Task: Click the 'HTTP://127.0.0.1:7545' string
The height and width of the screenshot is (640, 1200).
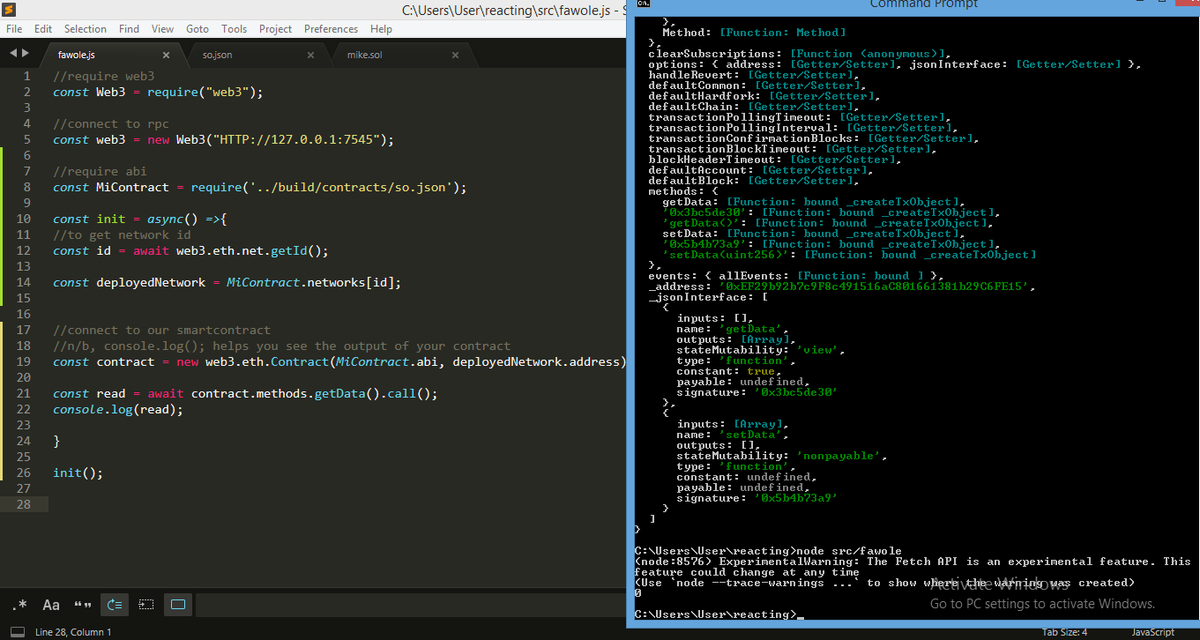Action: [x=294, y=140]
